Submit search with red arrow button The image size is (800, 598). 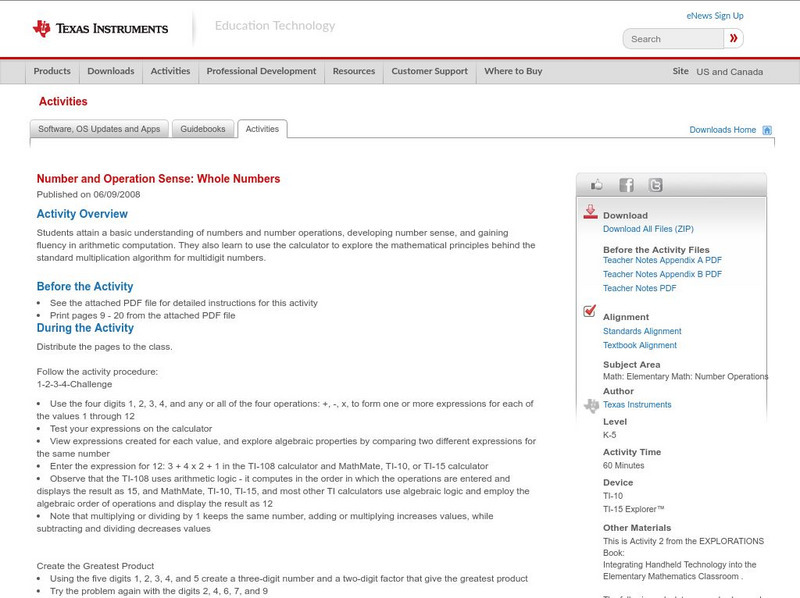[733, 39]
